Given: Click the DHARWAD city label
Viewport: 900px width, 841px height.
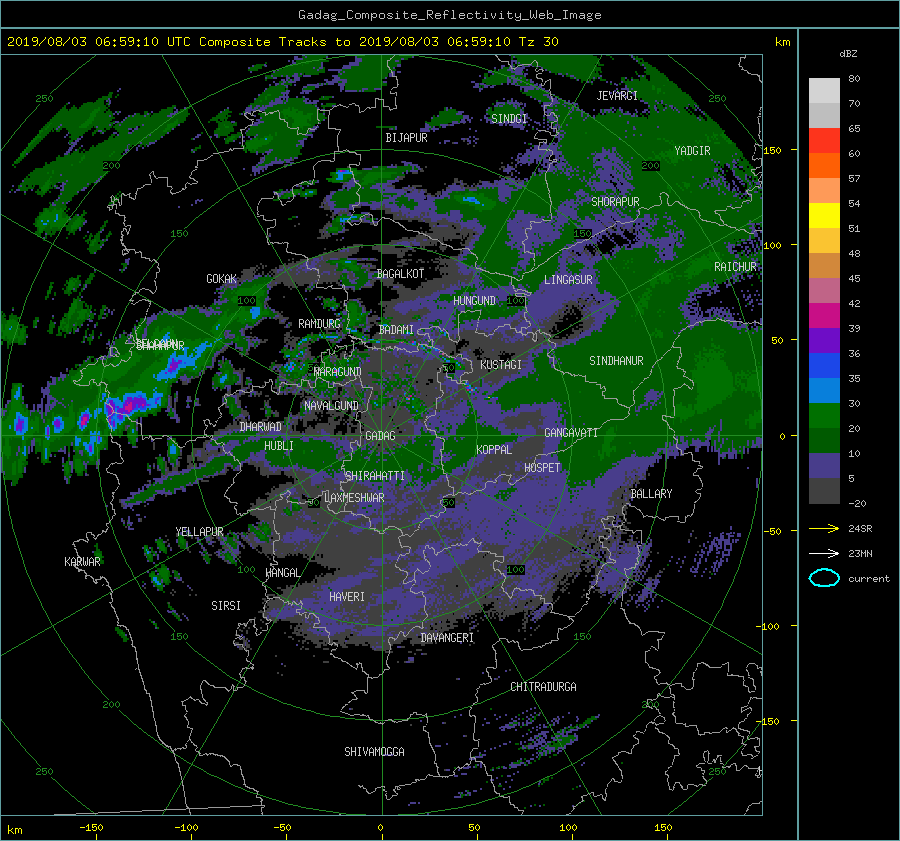Looking at the screenshot, I should coord(261,427).
